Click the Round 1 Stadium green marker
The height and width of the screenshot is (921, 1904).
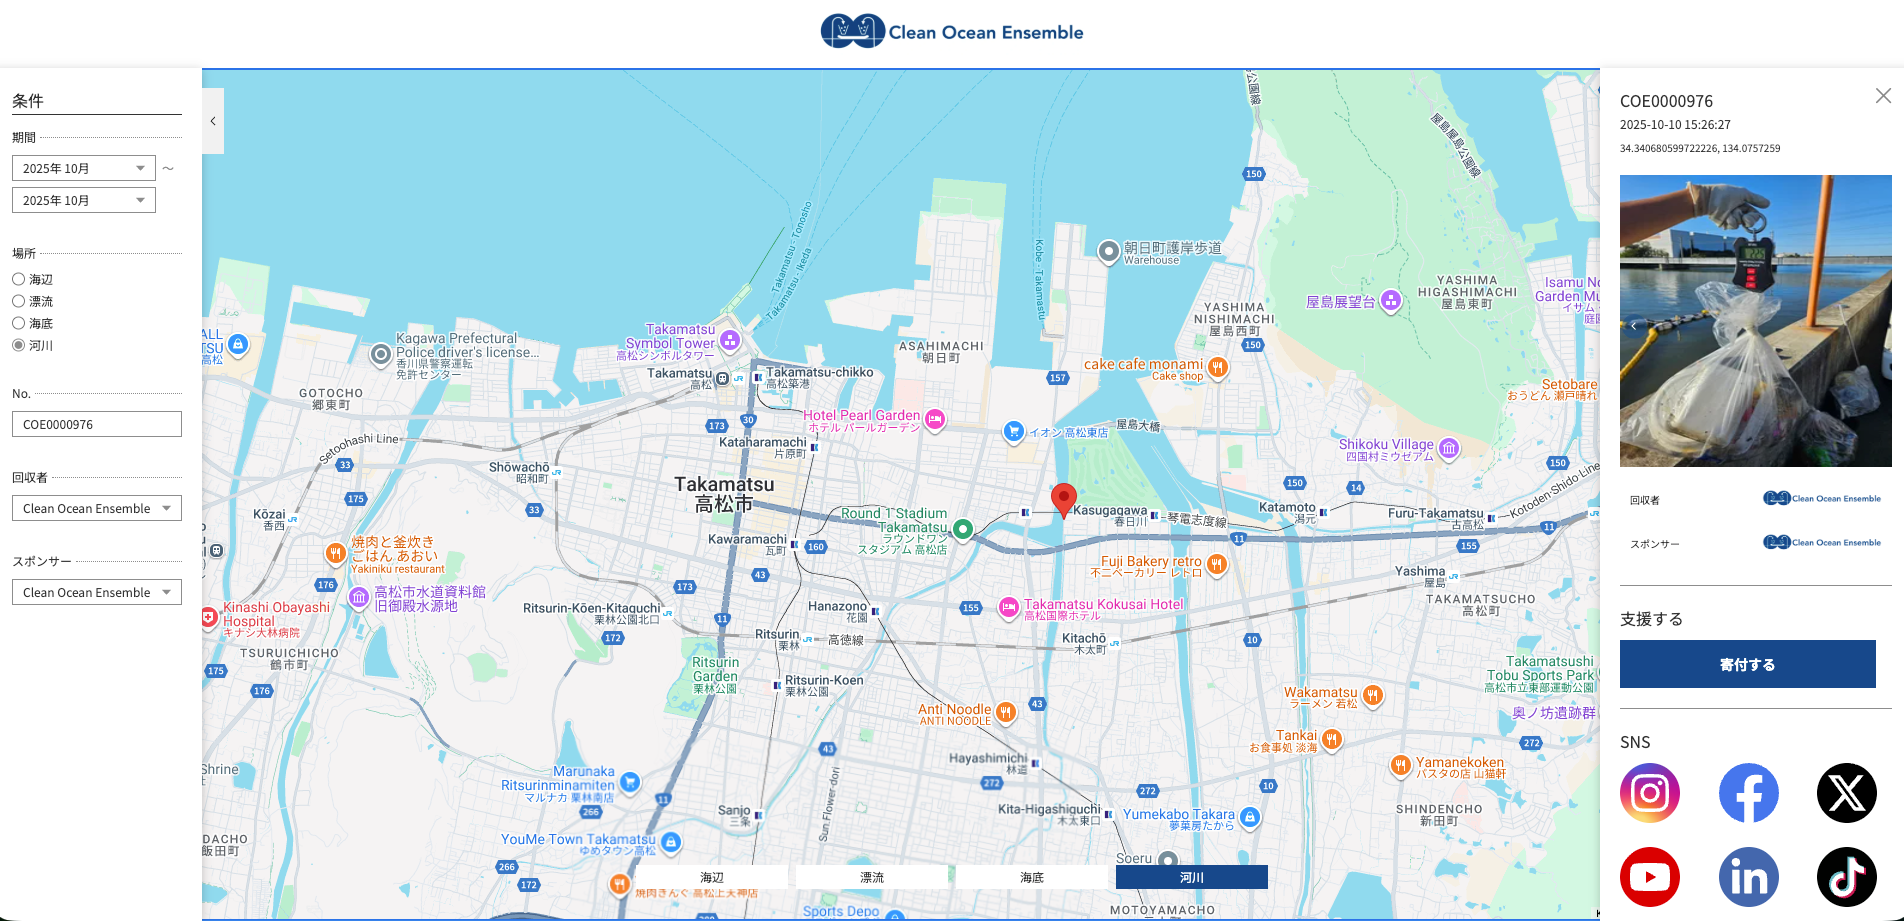(x=962, y=529)
